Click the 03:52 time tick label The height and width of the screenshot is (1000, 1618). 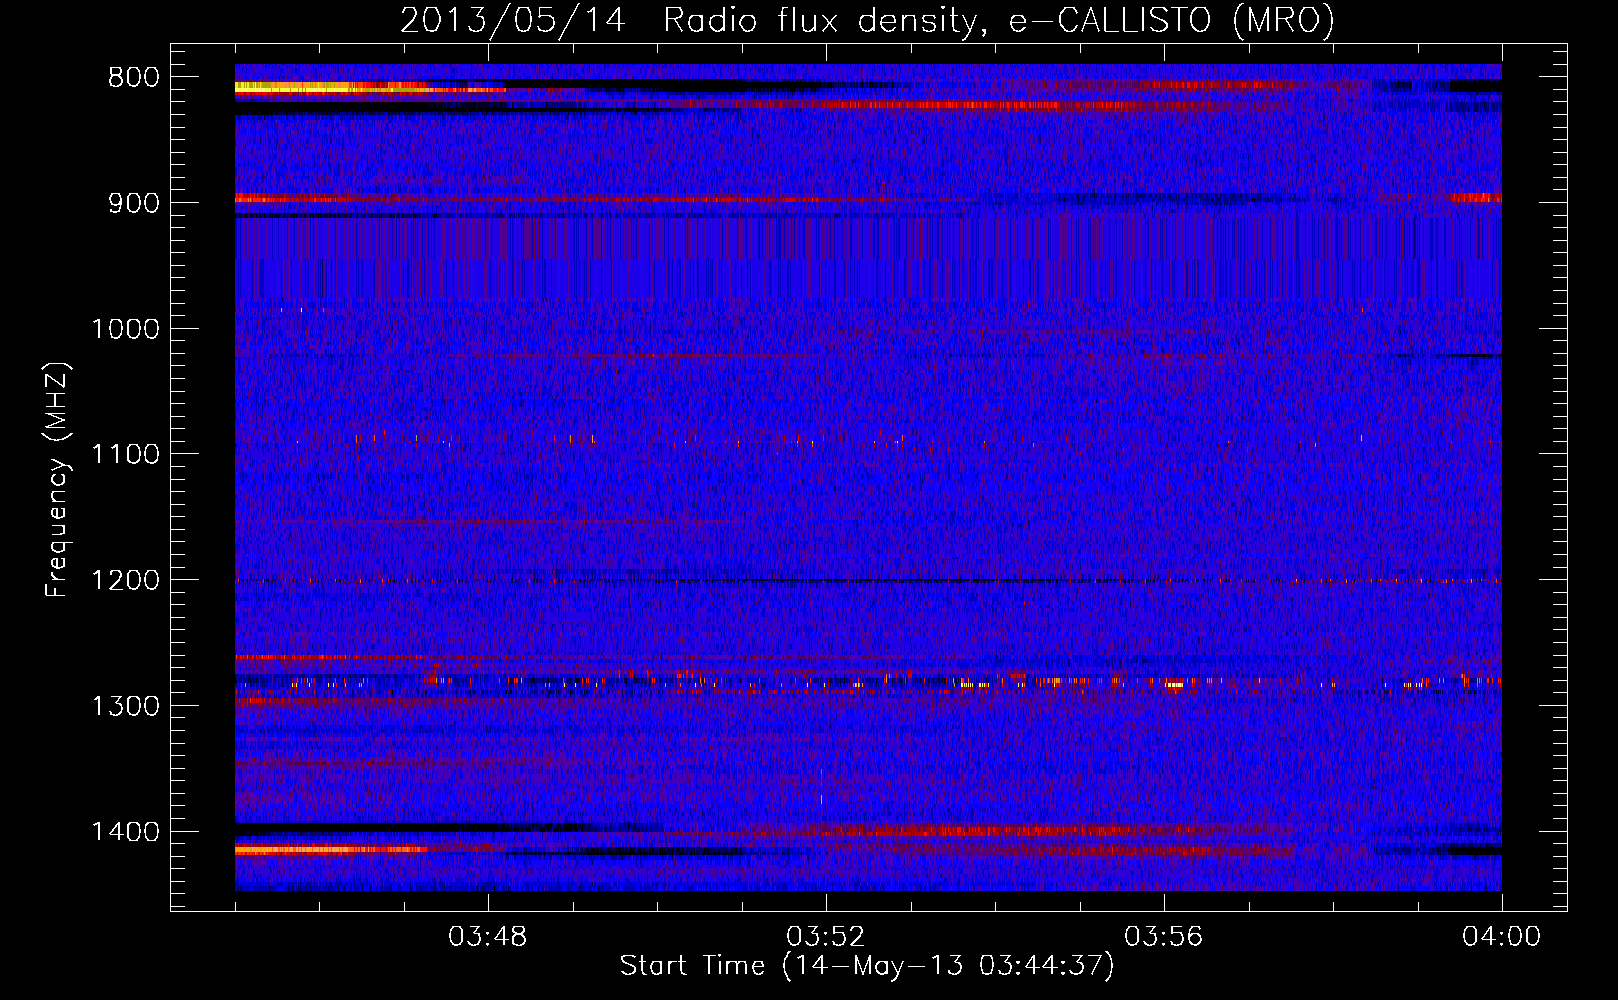click(x=826, y=937)
